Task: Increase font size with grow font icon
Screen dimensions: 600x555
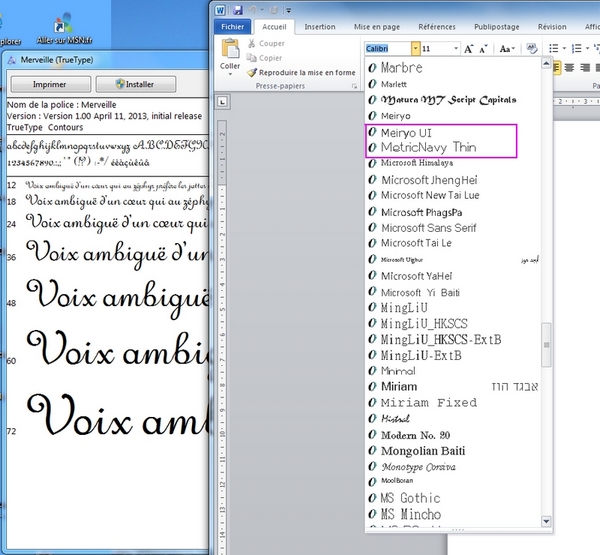Action: pos(468,49)
